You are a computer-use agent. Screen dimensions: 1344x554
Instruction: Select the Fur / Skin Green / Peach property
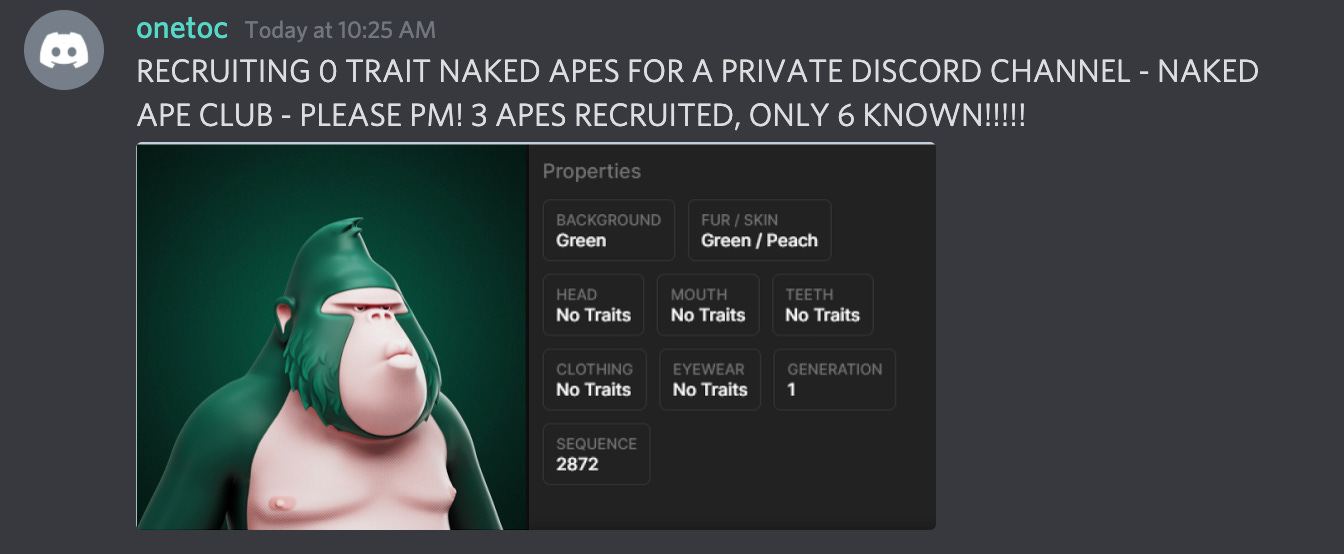pos(759,230)
